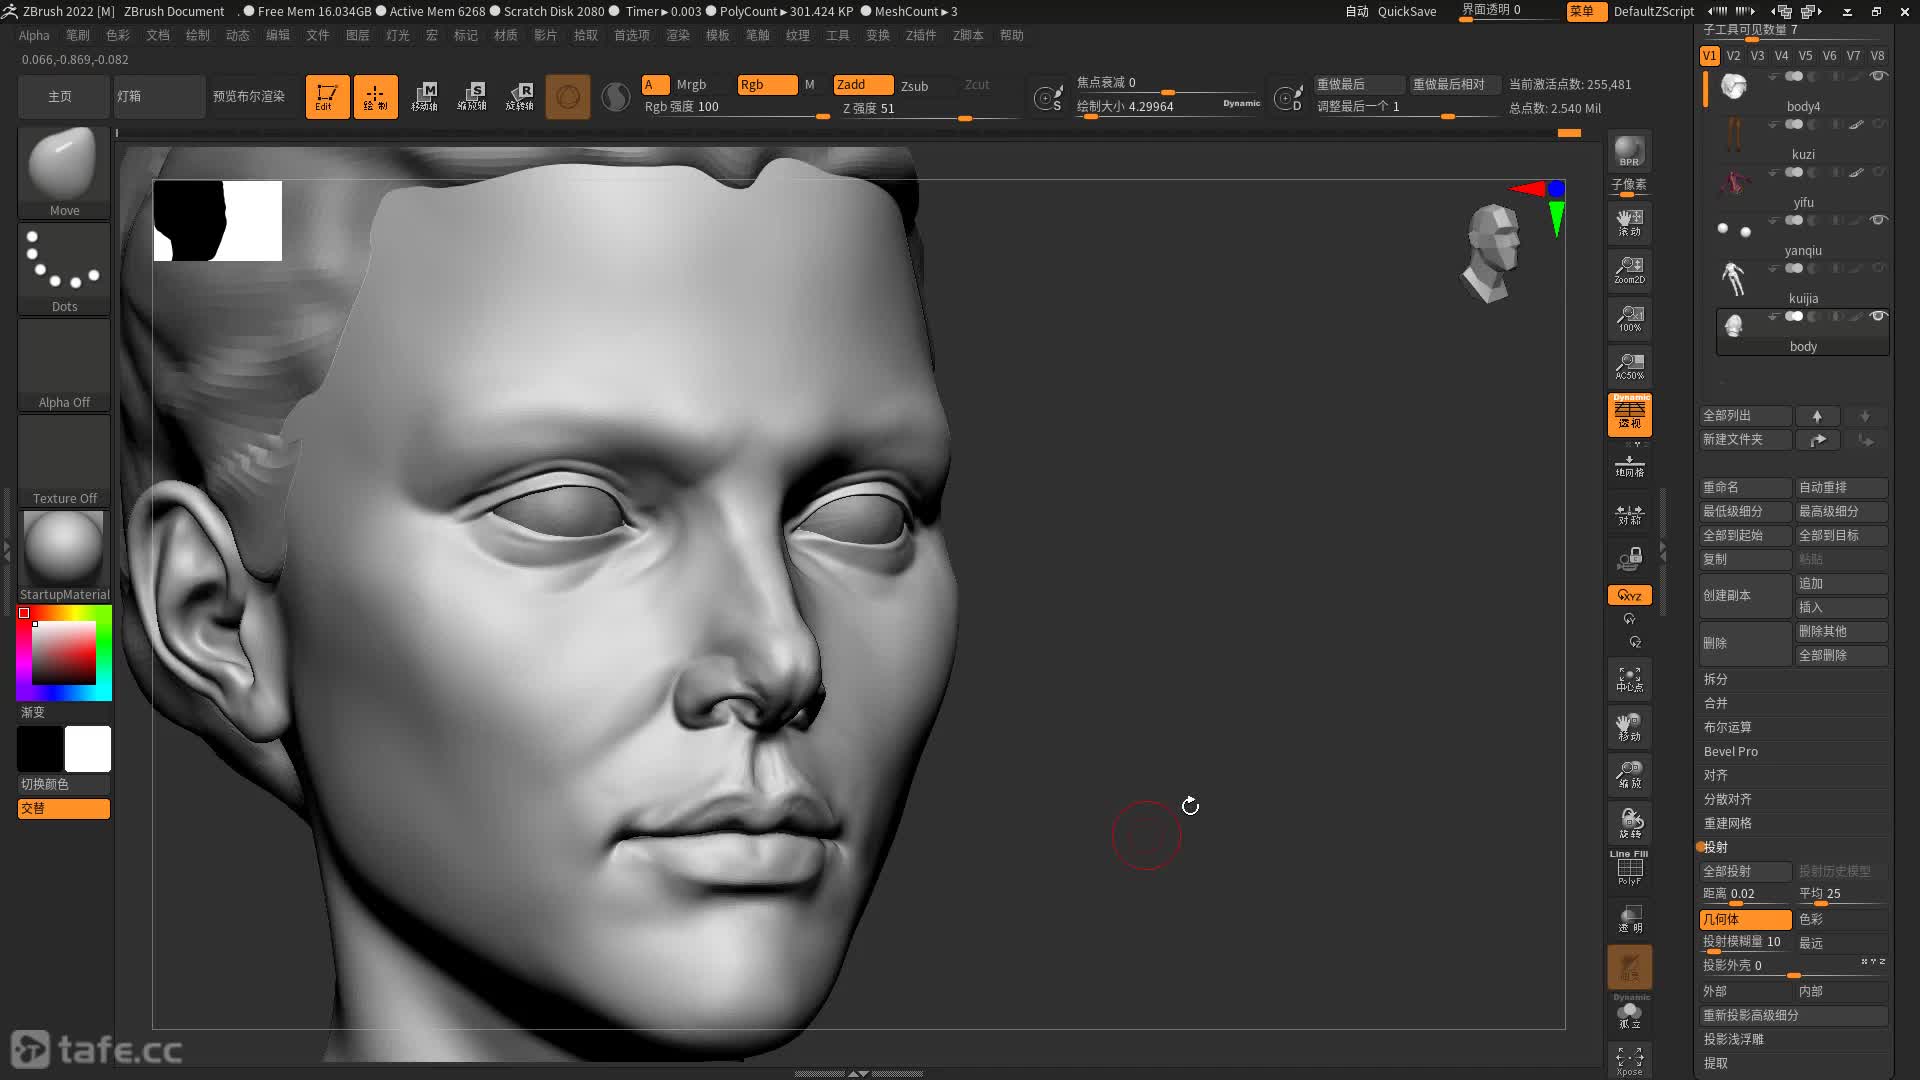
Task: Switch to V2 subtool visibility tab
Action: click(1733, 56)
